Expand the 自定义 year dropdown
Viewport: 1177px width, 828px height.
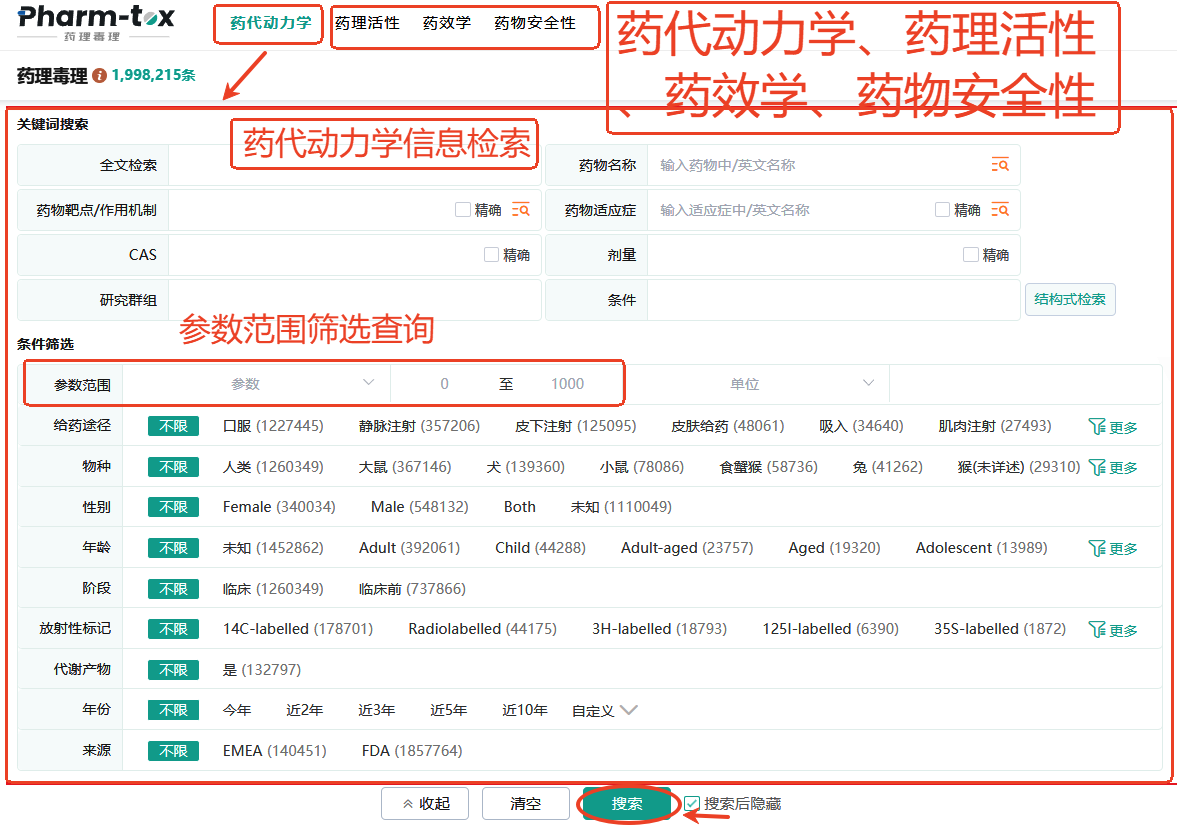click(x=604, y=711)
